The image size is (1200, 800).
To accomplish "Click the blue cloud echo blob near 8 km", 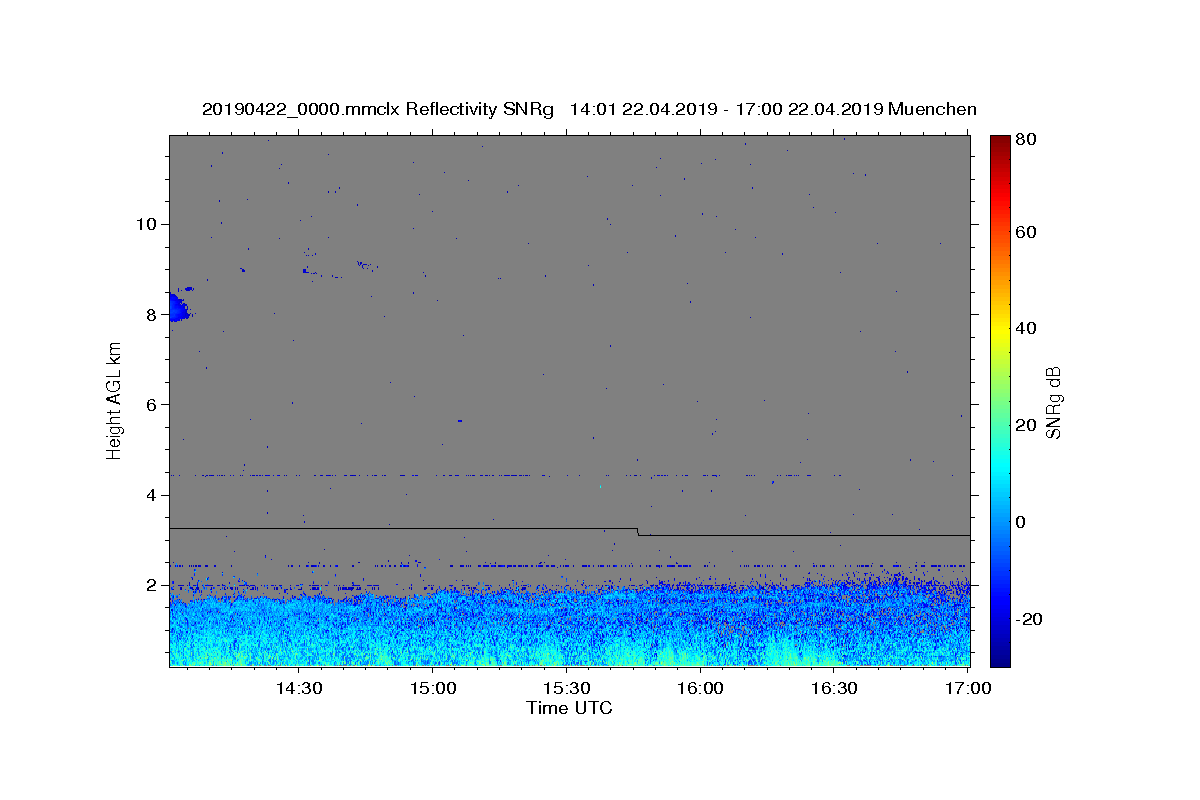I will click(177, 306).
